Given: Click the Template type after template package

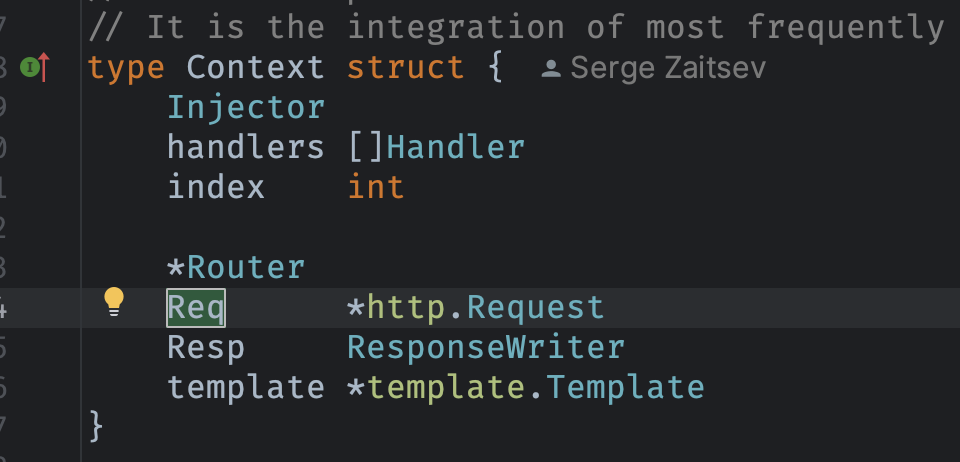Looking at the screenshot, I should [x=625, y=387].
